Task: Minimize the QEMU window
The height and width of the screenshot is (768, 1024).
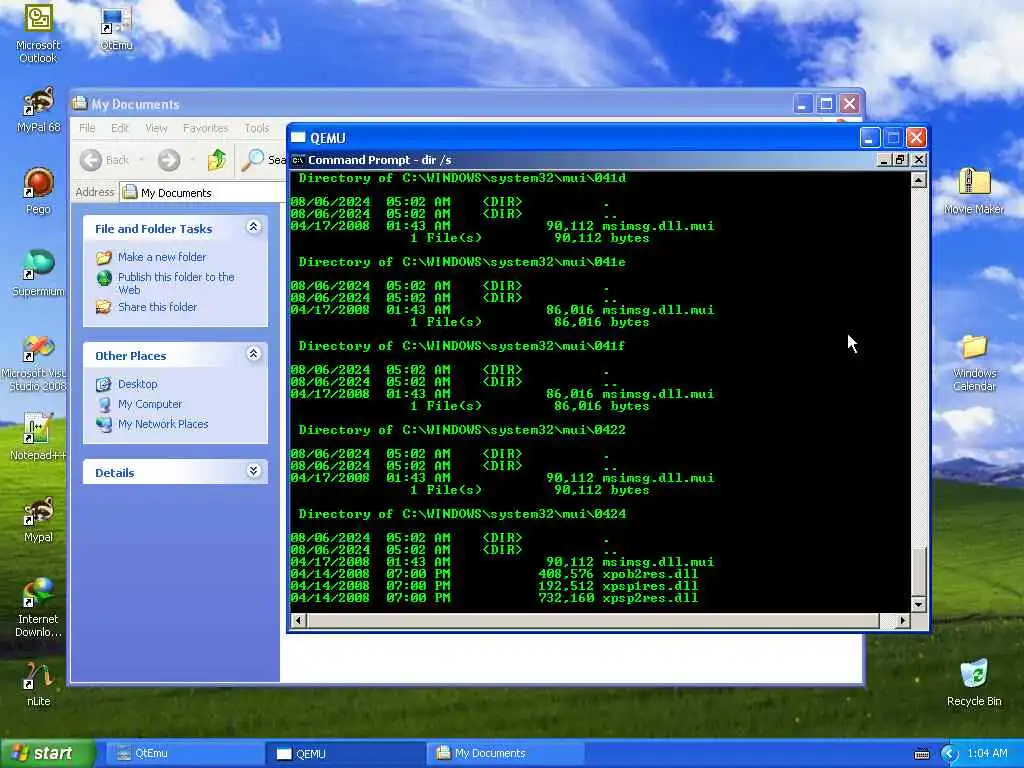Action: [869, 138]
